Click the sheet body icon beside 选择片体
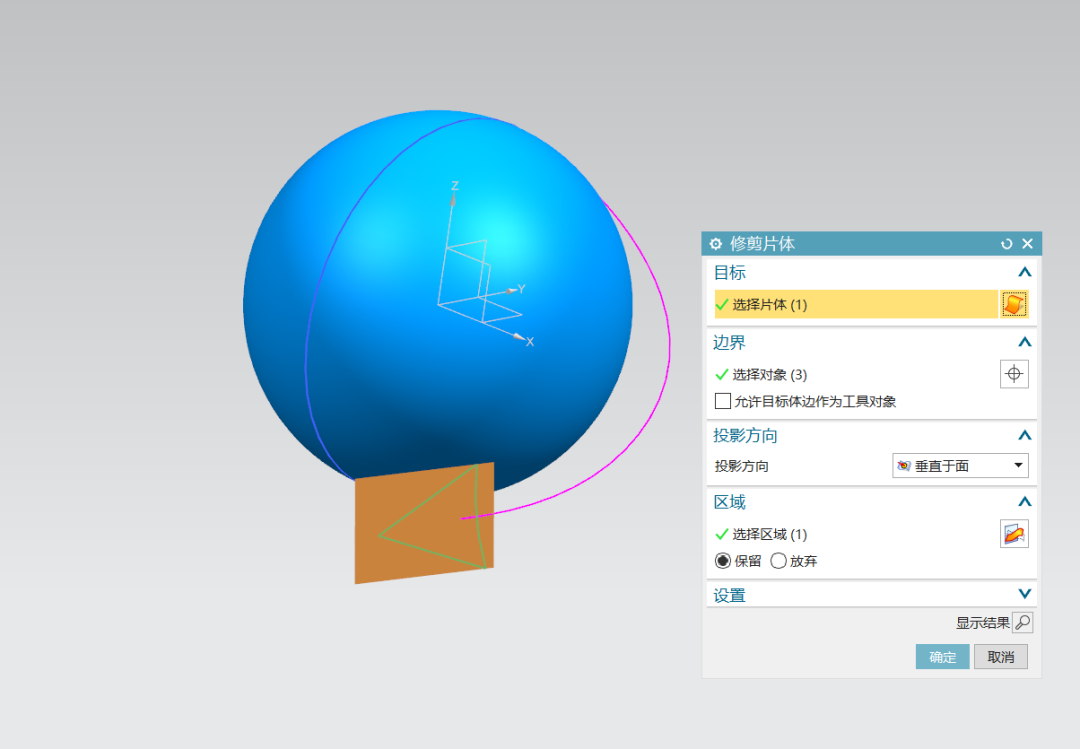The width and height of the screenshot is (1080, 749). click(1015, 303)
